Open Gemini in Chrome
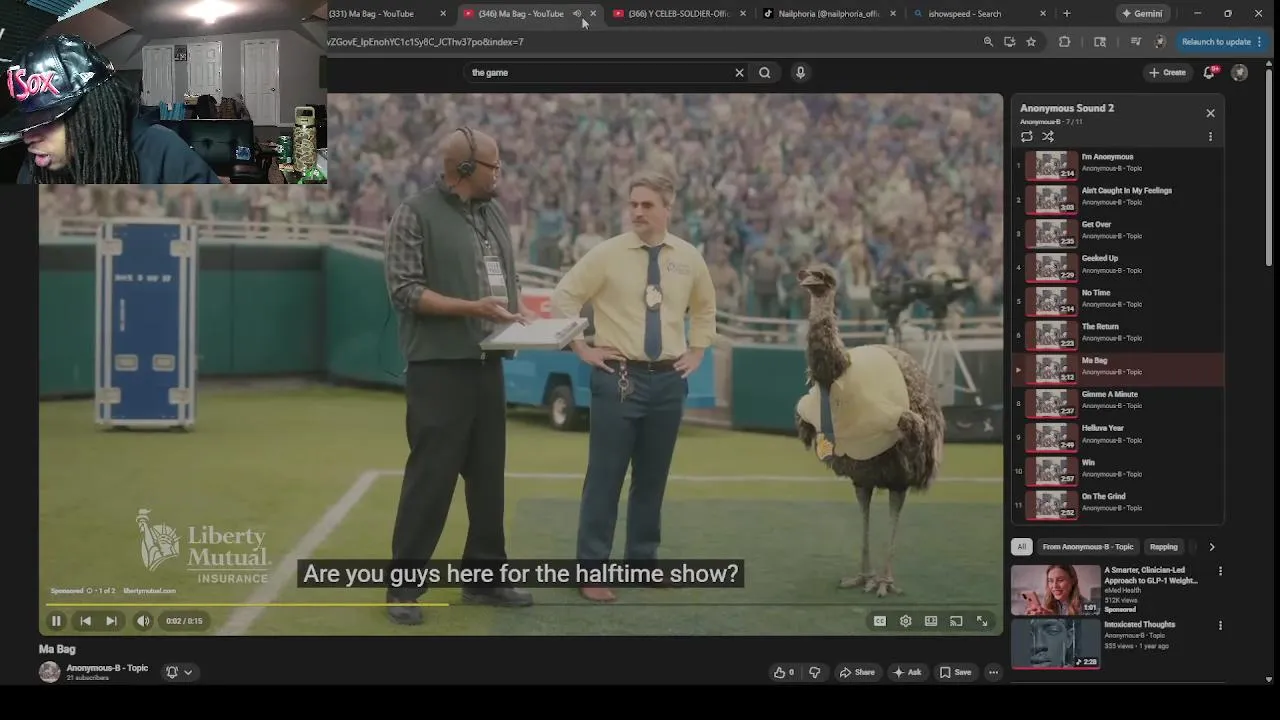This screenshot has height=720, width=1280. [x=1142, y=14]
